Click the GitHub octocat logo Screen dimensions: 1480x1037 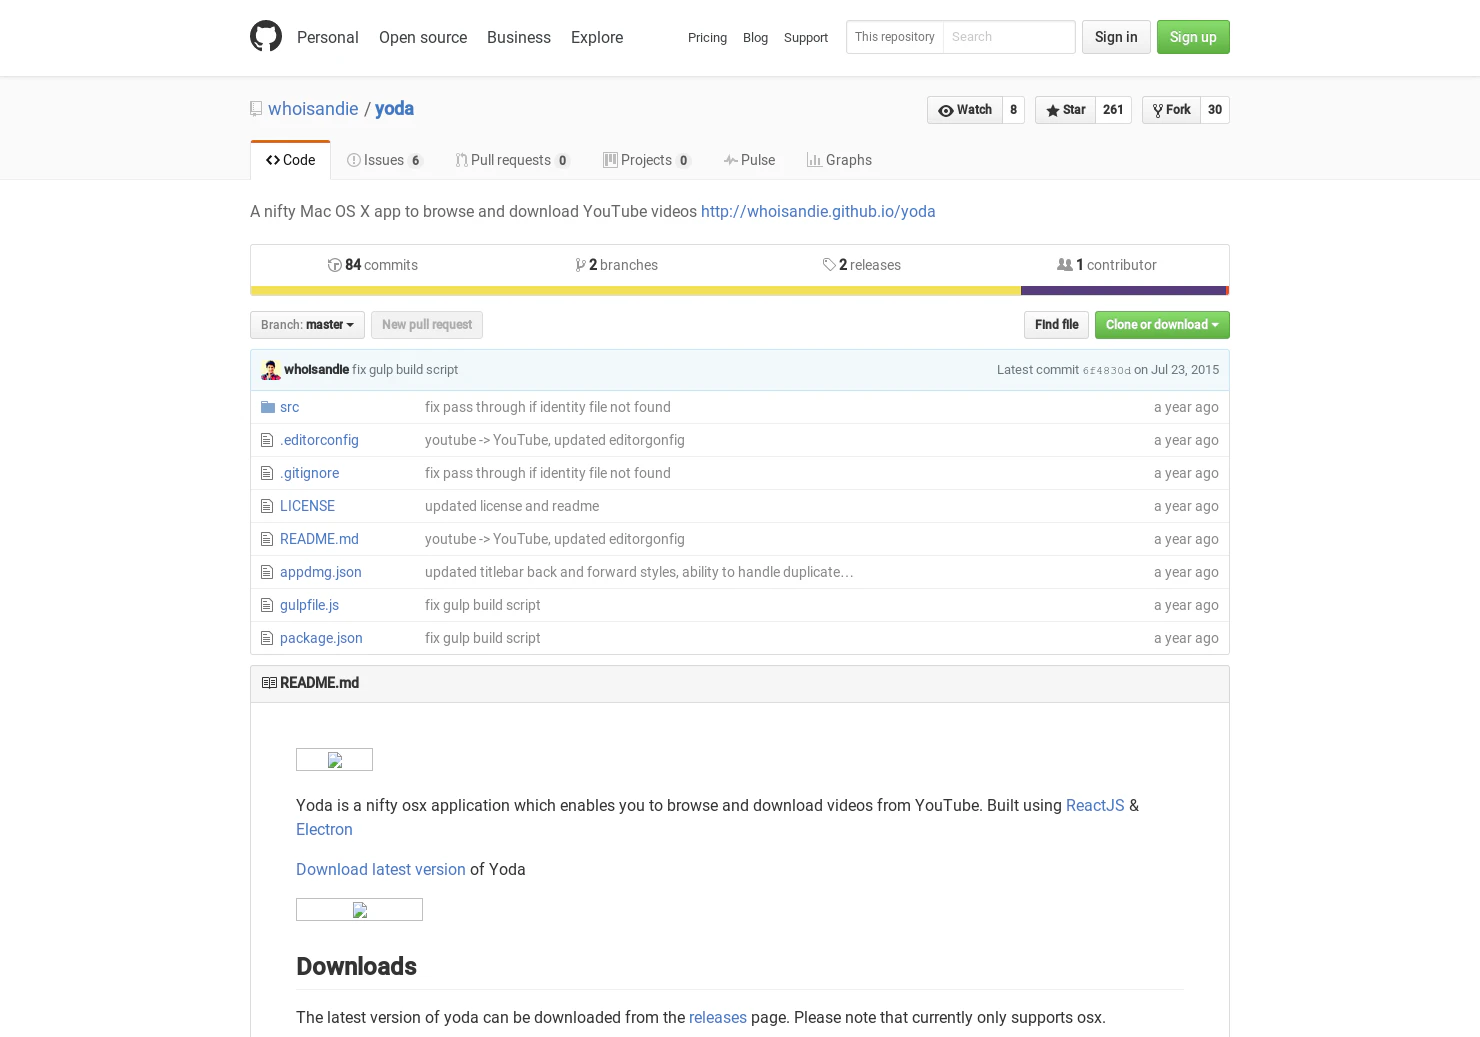click(x=266, y=37)
